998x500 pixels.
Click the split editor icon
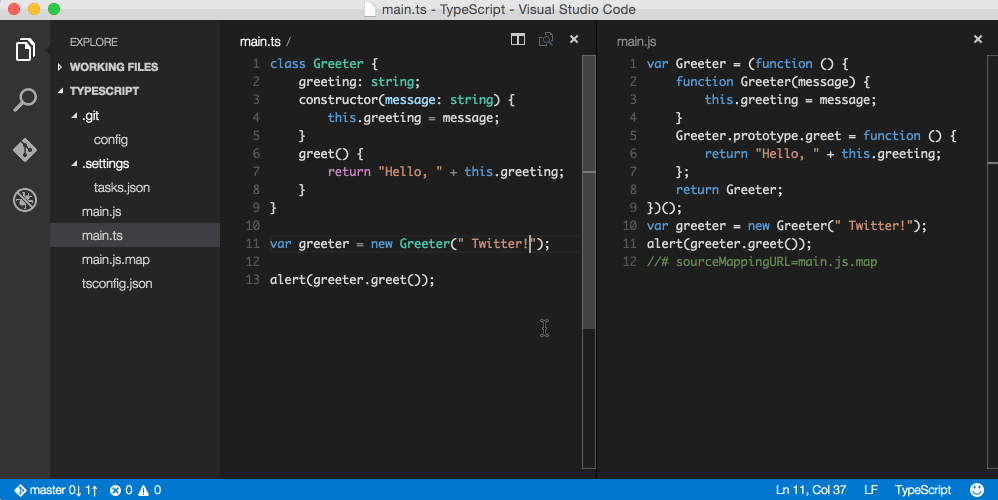[x=518, y=40]
